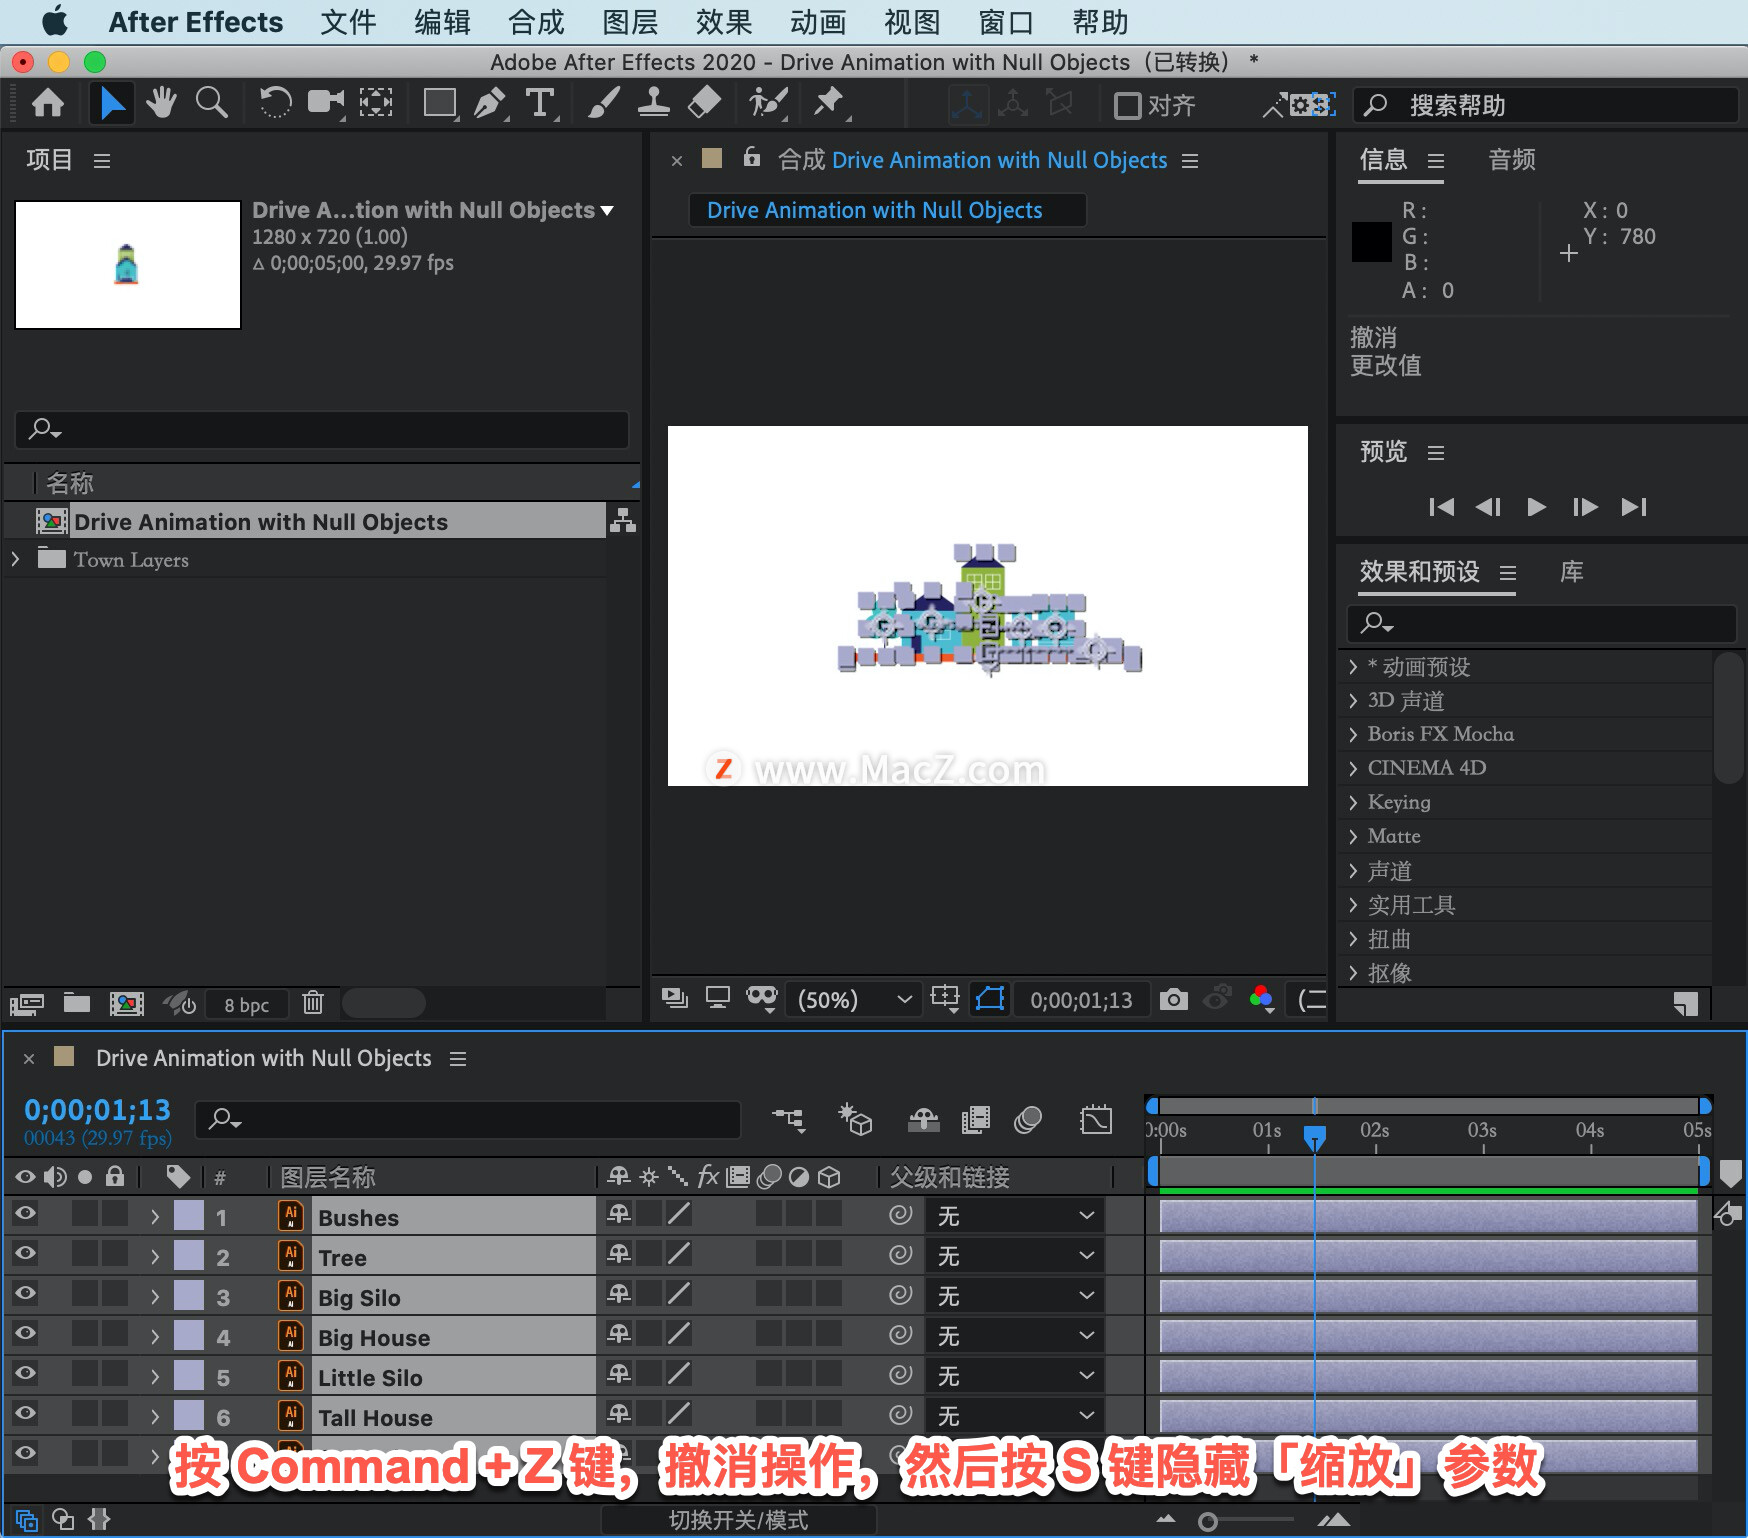The height and width of the screenshot is (1538, 1748).
Task: Expand the Keying effects category
Action: coord(1353,802)
